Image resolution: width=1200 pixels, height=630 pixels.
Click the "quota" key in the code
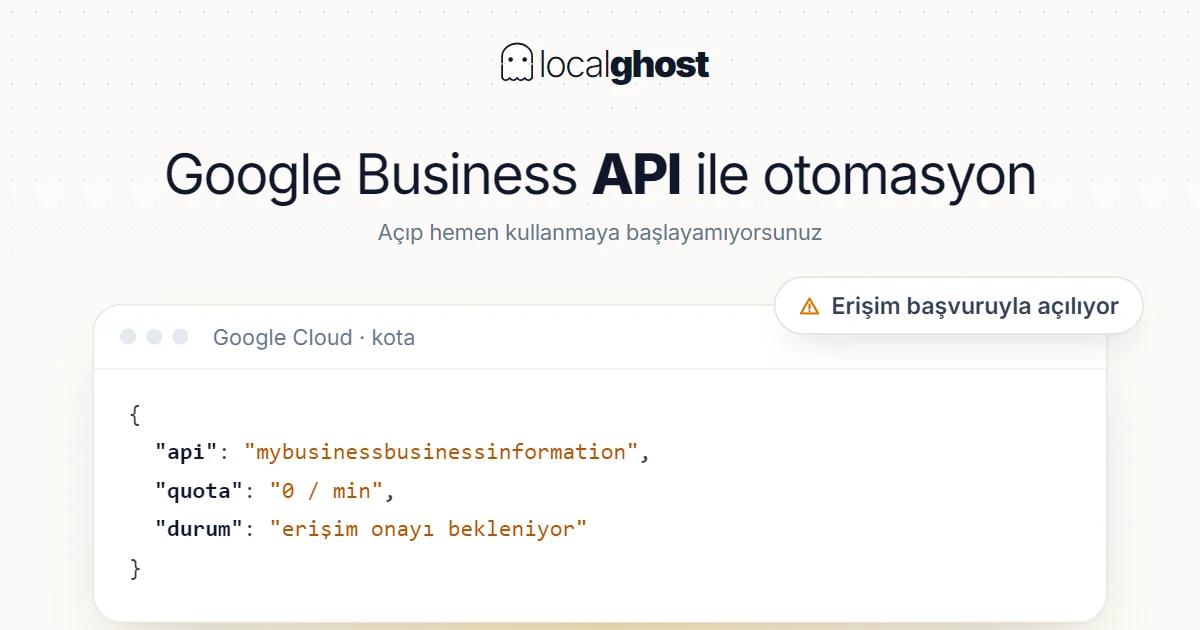click(x=199, y=491)
